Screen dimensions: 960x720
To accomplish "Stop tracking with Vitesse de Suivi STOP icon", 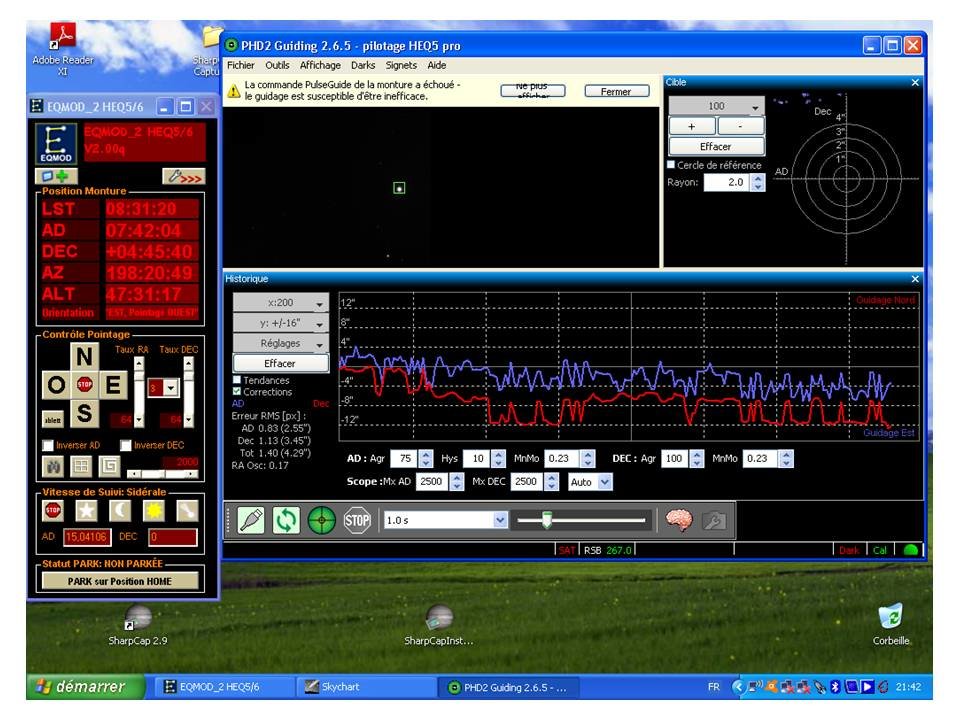I will tap(53, 510).
